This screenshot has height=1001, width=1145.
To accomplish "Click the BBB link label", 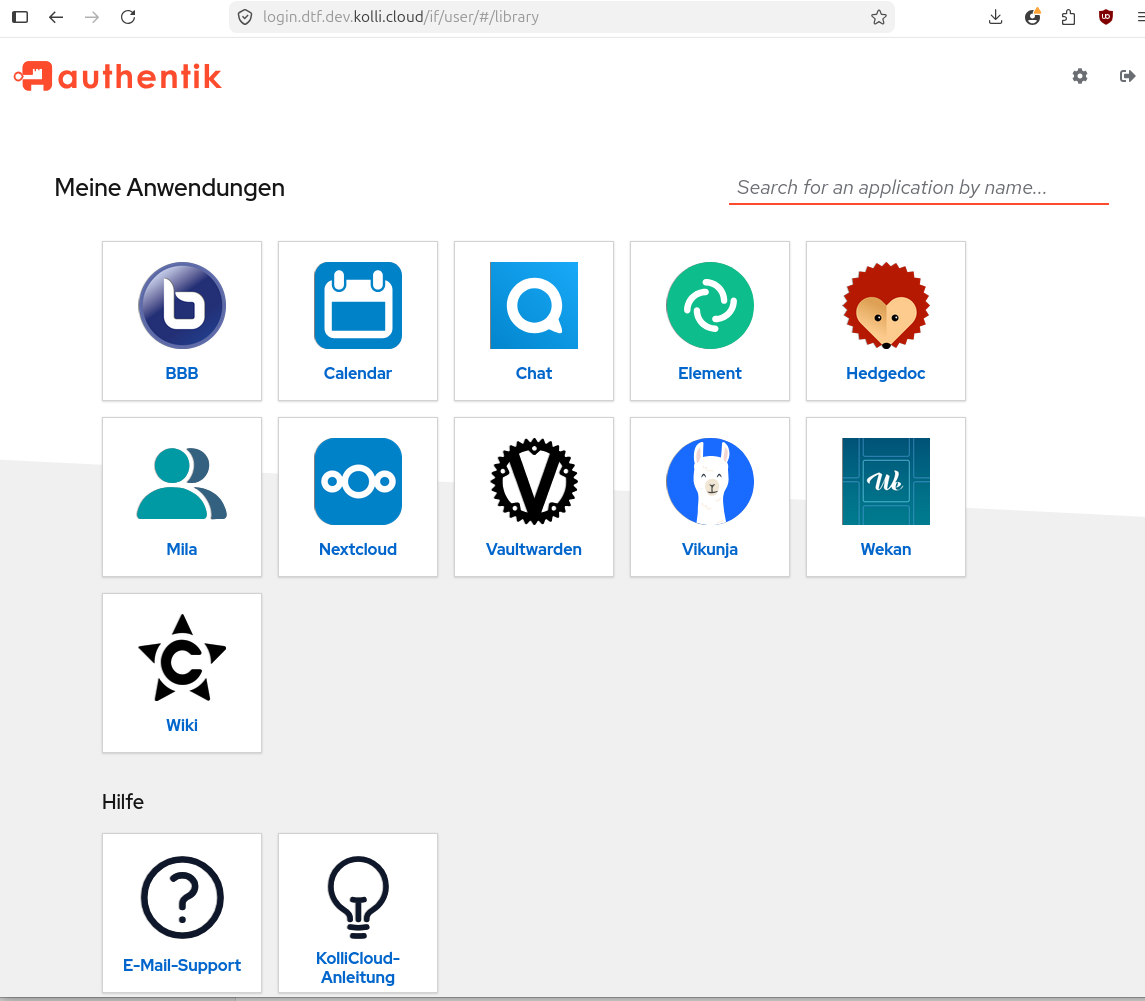I will point(182,373).
